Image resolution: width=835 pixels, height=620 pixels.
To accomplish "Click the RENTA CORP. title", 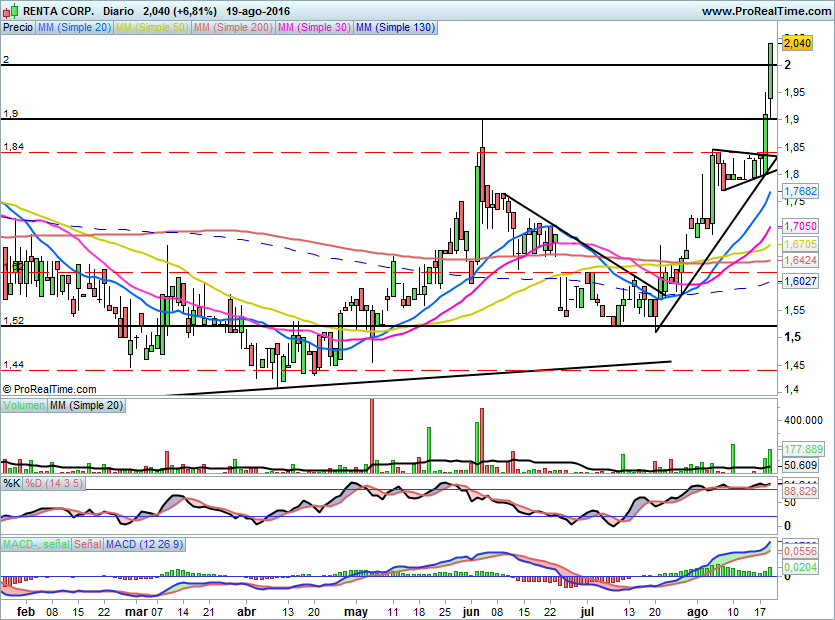I will point(59,11).
